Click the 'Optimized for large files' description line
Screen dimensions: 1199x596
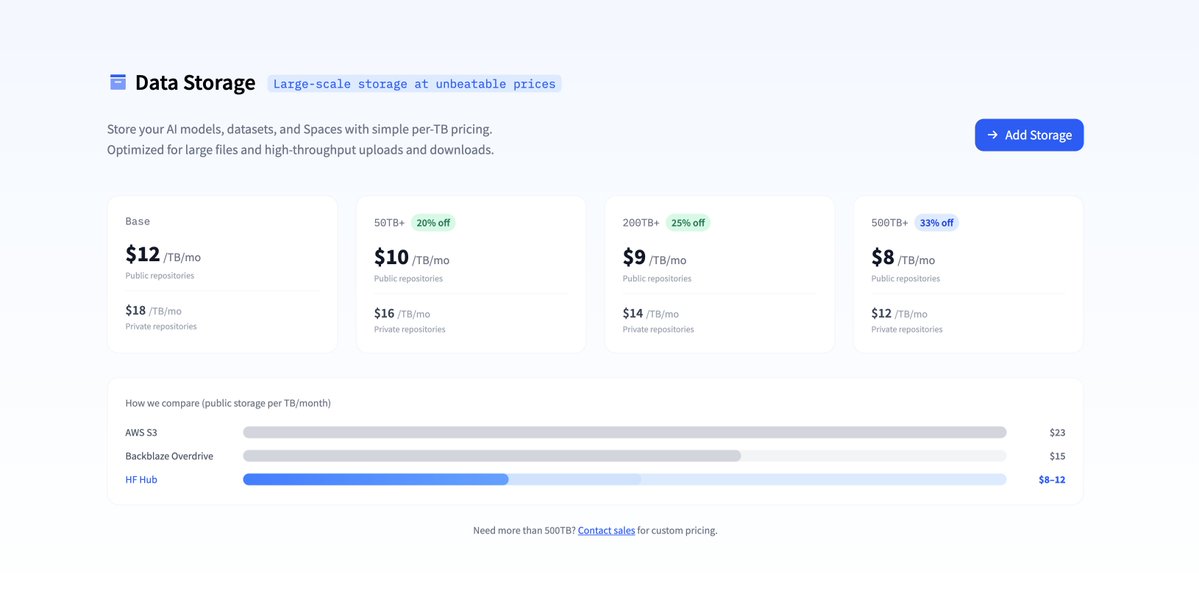tap(301, 150)
